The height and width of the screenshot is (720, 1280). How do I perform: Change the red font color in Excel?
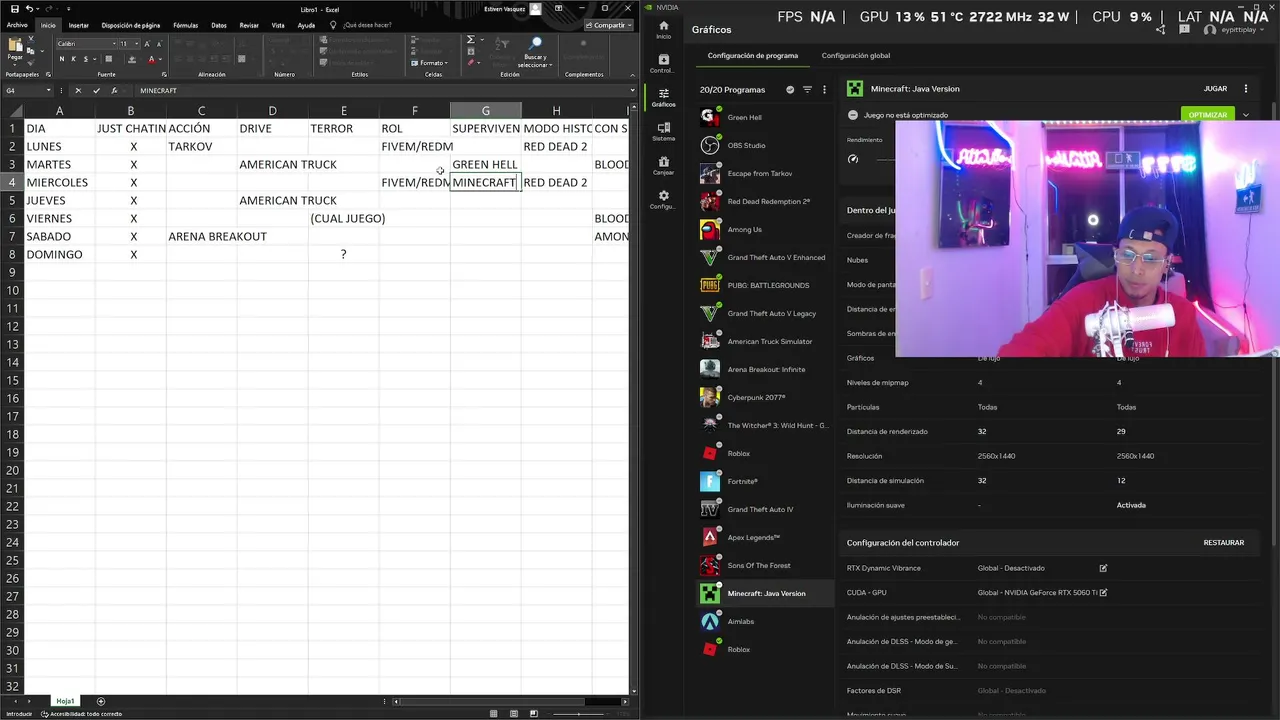(151, 59)
